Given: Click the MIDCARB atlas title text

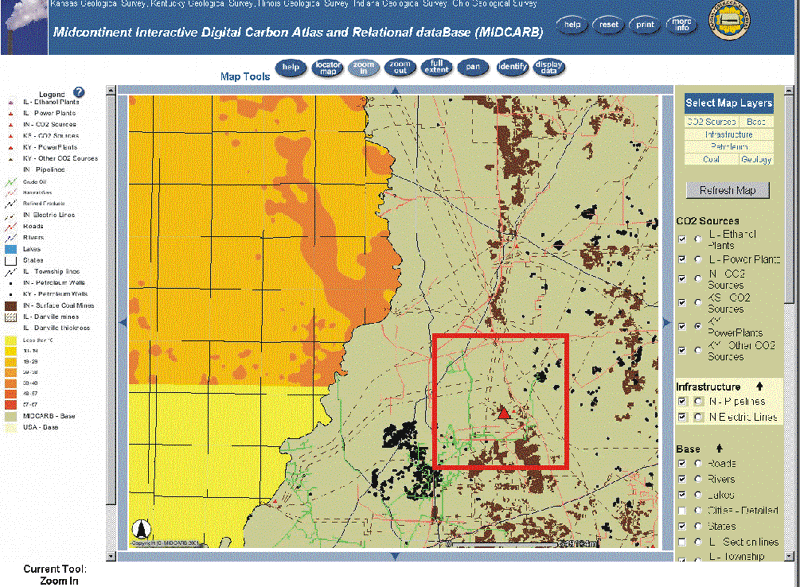Looking at the screenshot, I should (x=298, y=32).
